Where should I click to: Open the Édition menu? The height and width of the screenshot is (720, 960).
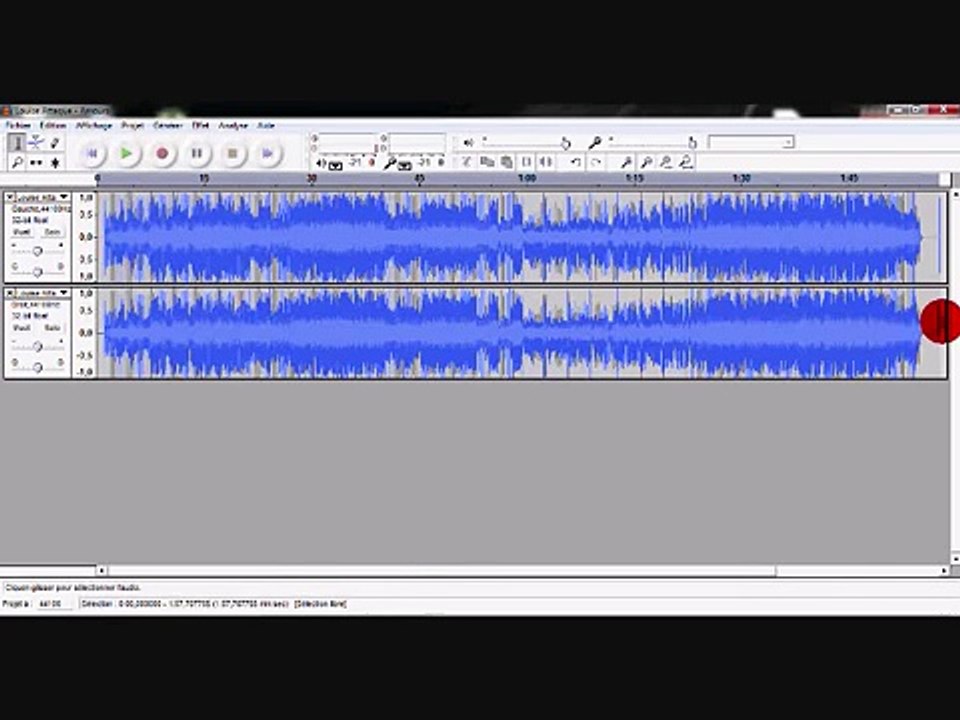(x=53, y=125)
